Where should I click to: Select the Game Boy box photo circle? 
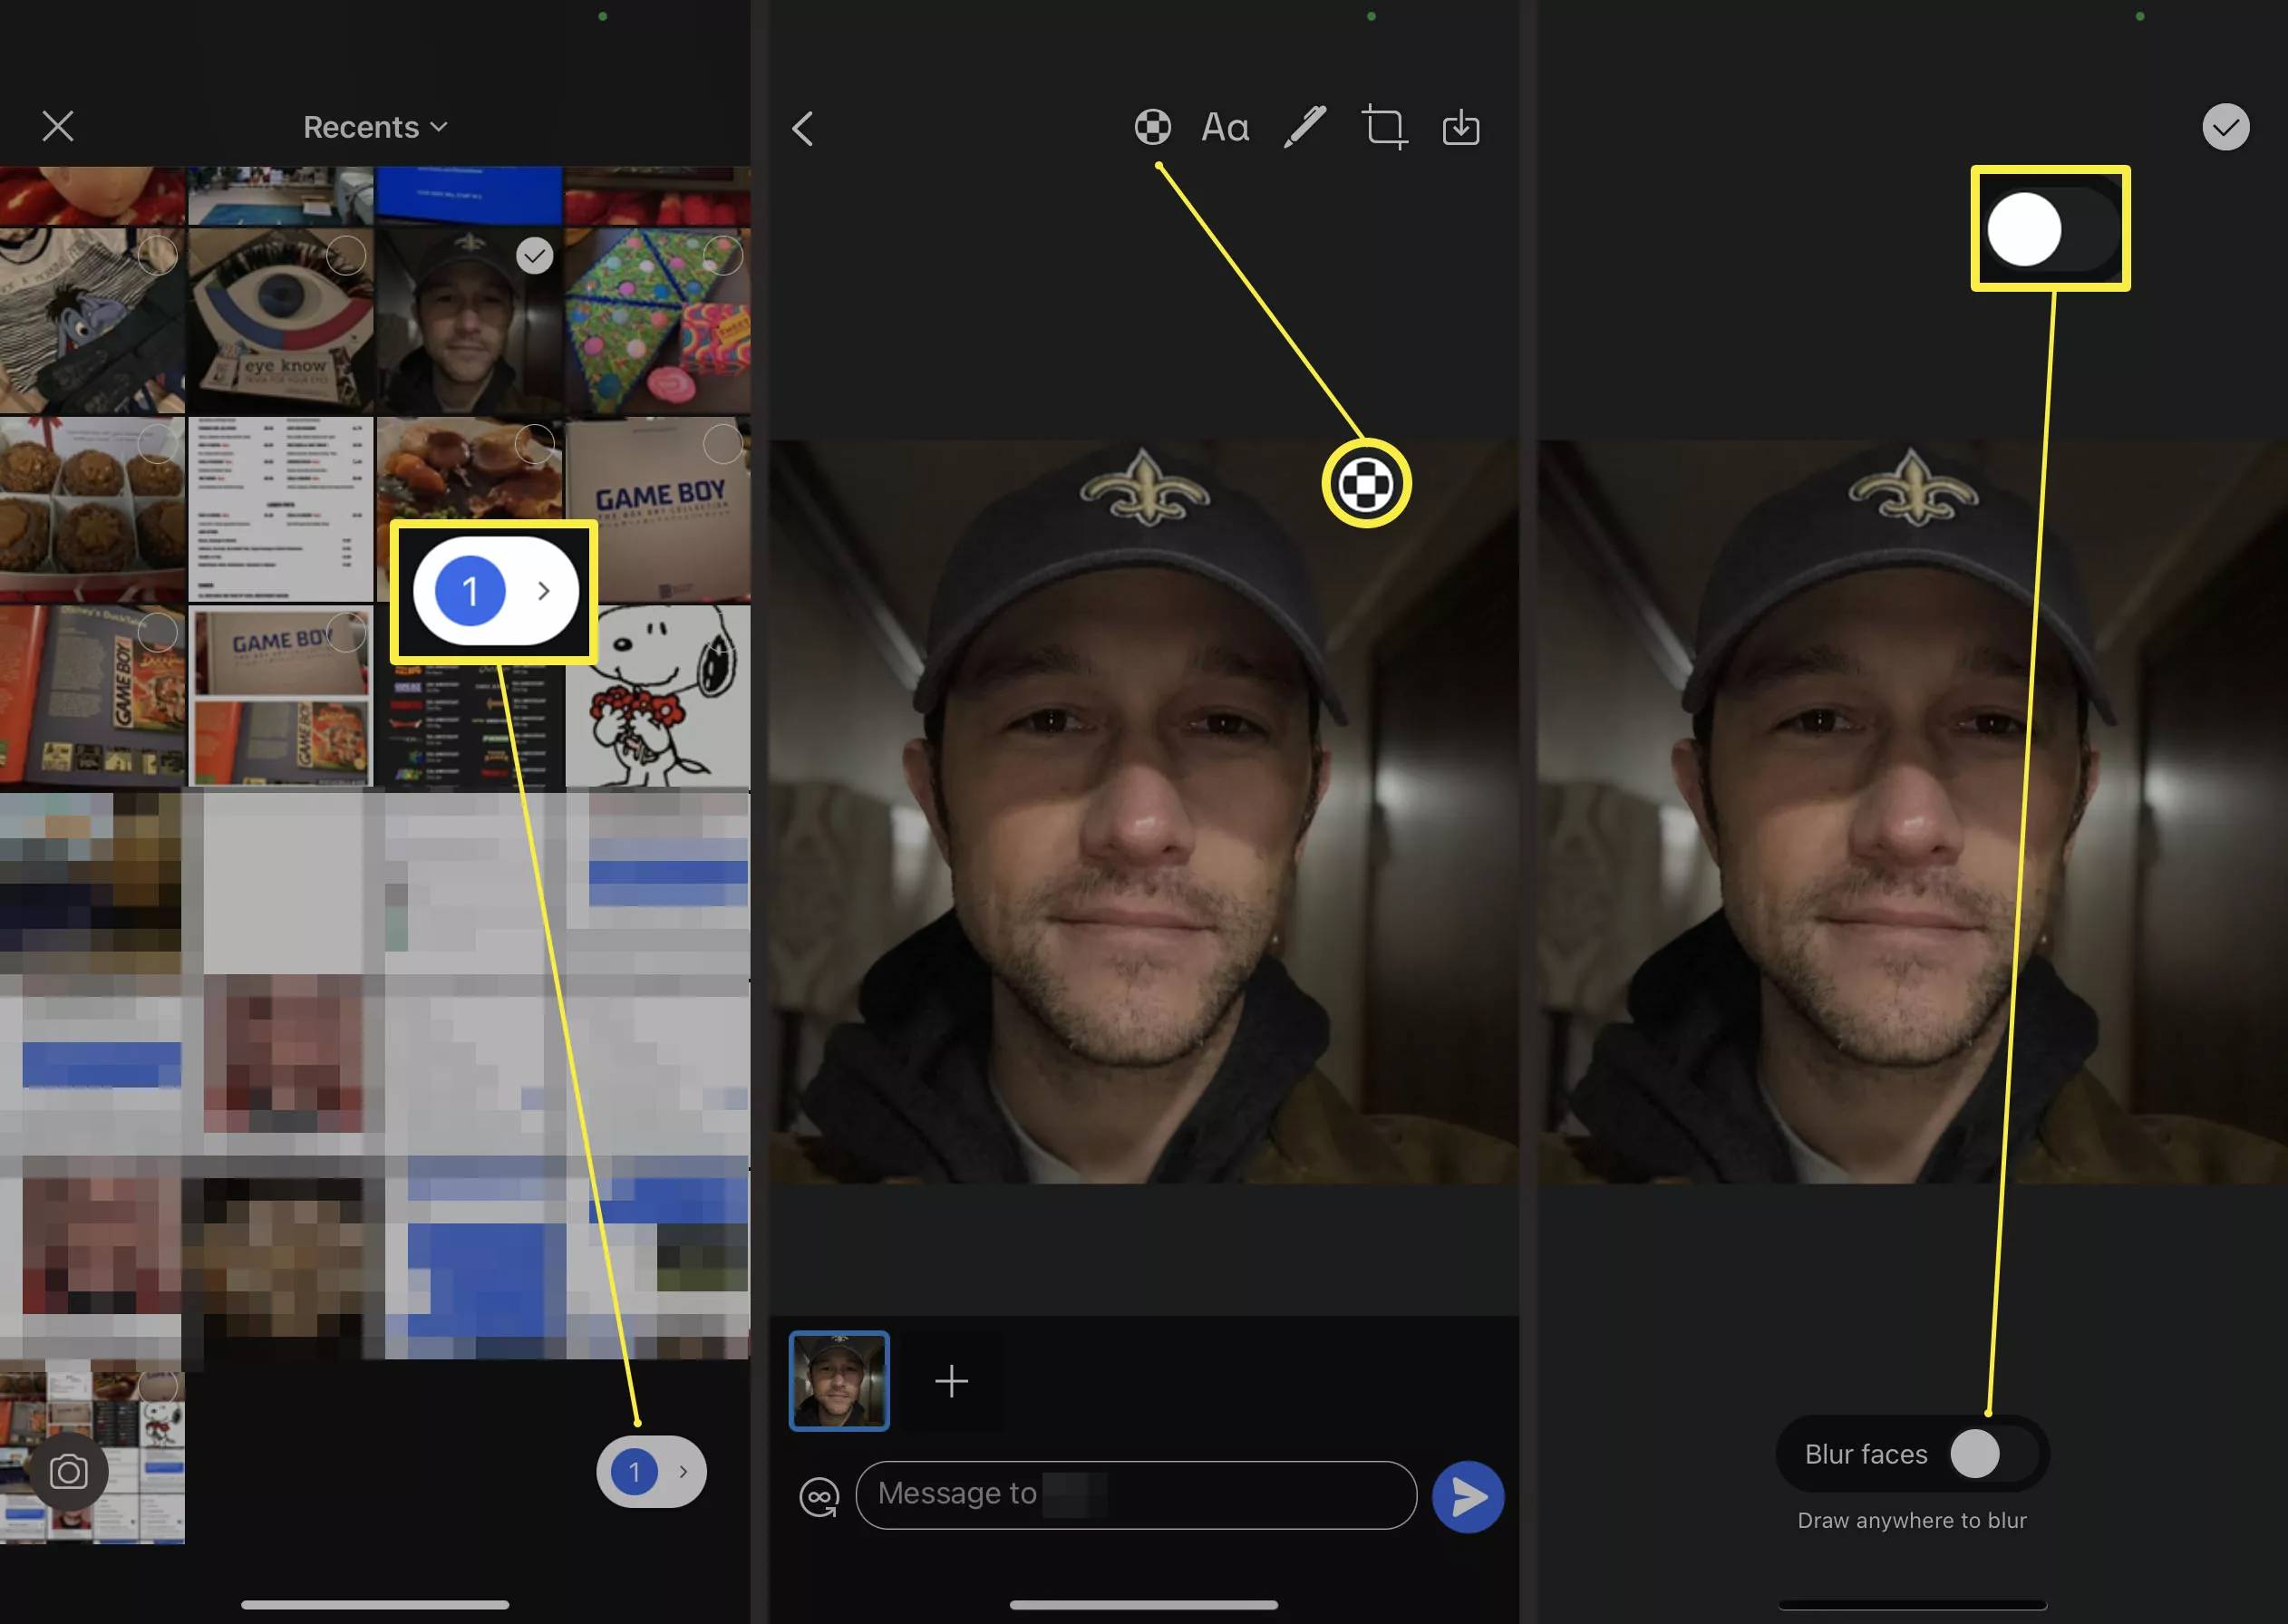tap(723, 444)
